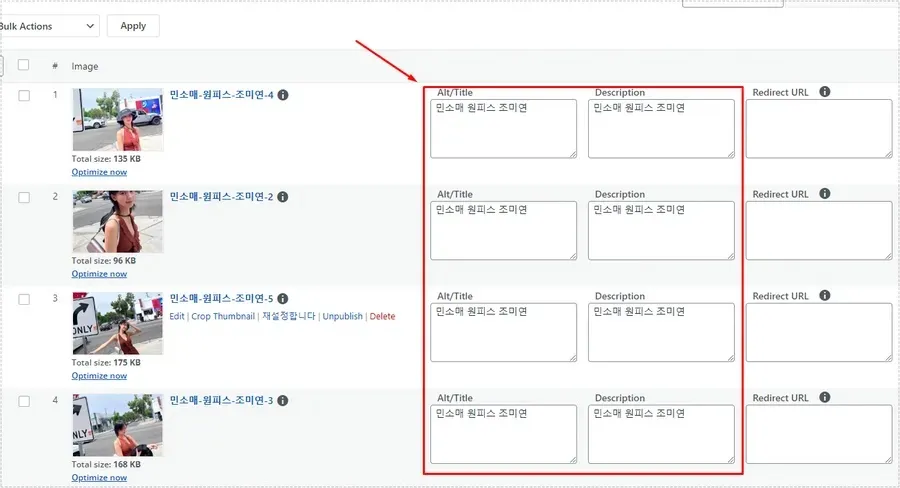Click Unpublish link for row 3
Screen dimensions: 900x488
[343, 316]
